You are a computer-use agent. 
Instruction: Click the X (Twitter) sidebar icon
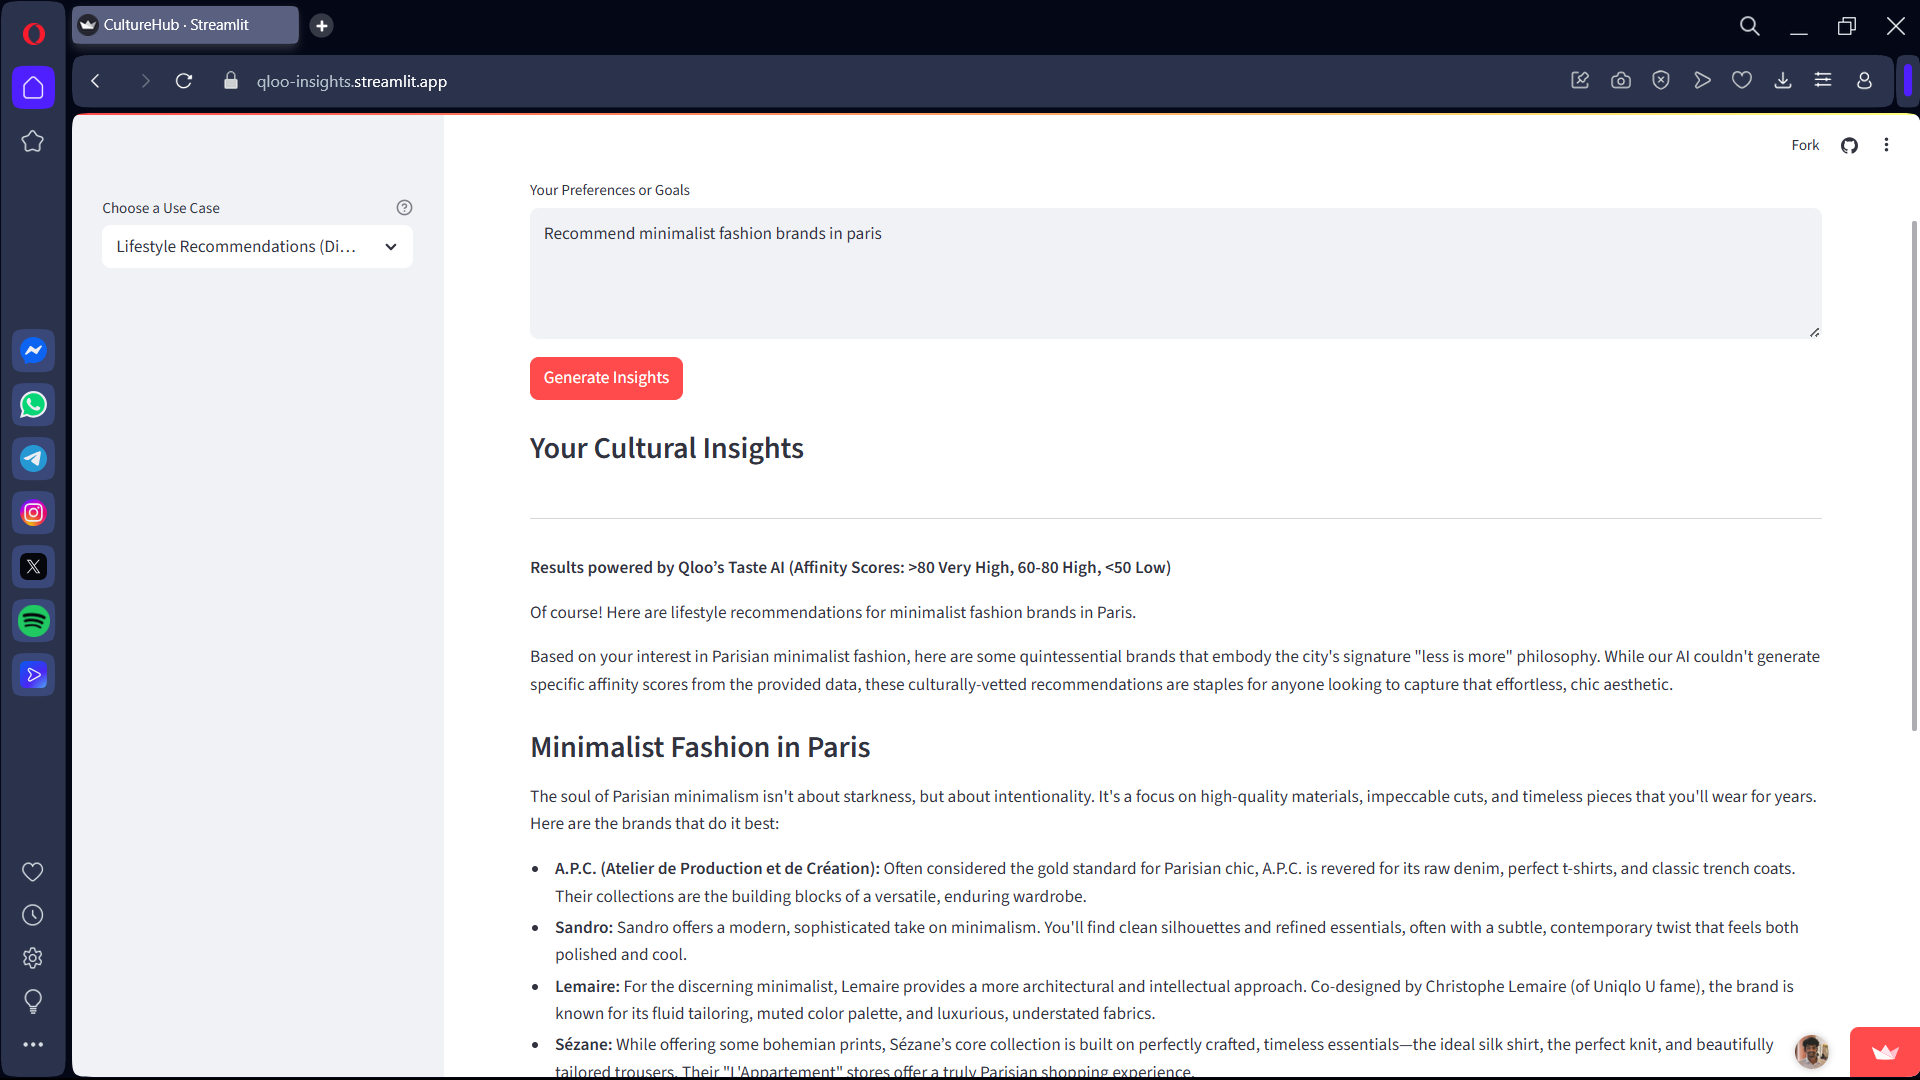pyautogui.click(x=33, y=567)
